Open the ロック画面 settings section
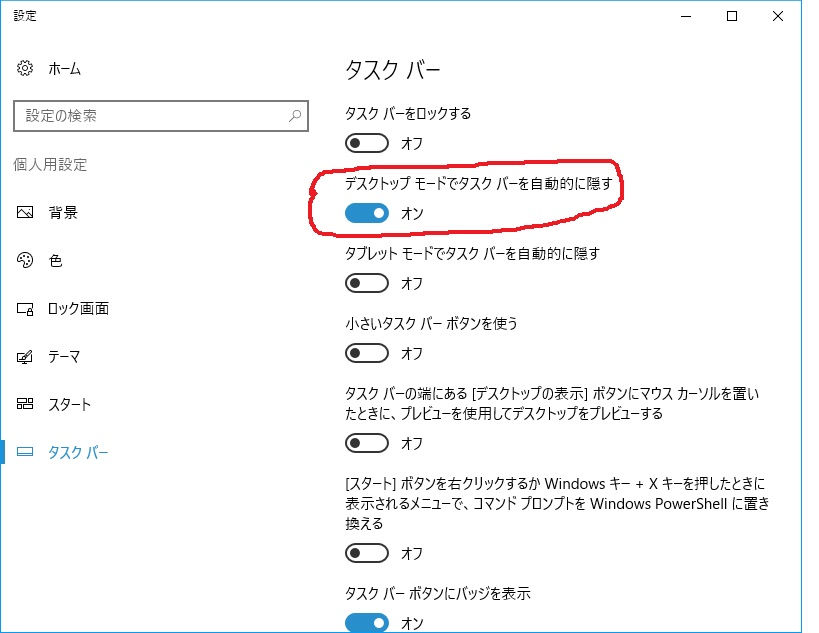Viewport: 819px width, 633px height. click(x=78, y=309)
